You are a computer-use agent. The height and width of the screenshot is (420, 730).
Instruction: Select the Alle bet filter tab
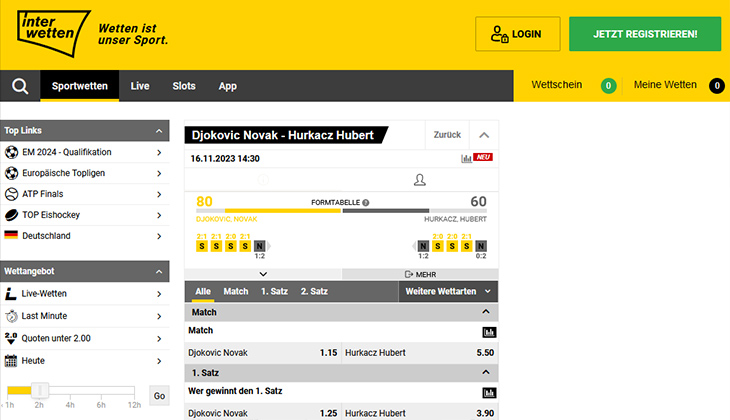click(203, 291)
